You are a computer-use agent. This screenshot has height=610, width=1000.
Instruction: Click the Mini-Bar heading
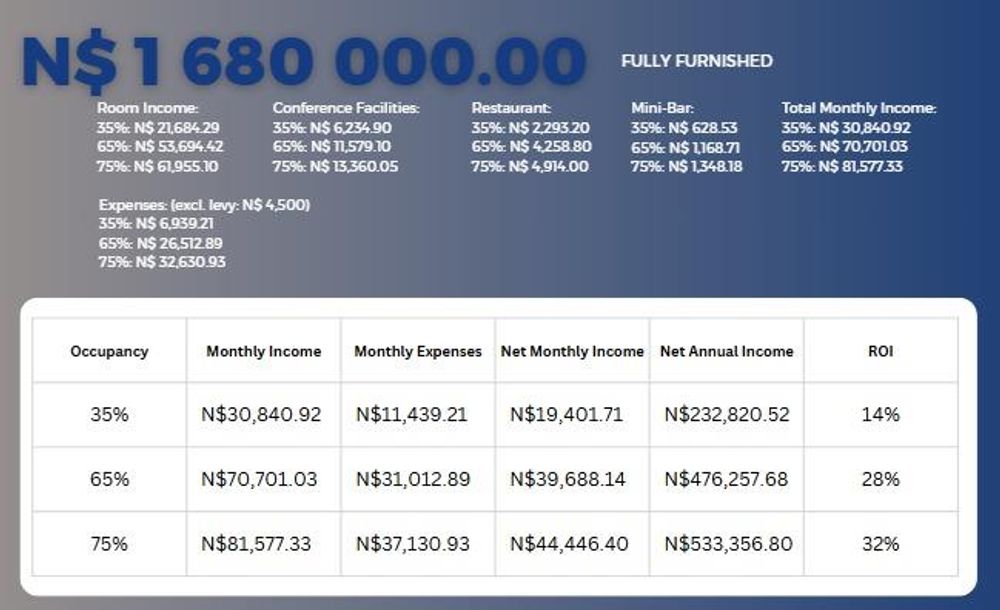click(x=662, y=108)
